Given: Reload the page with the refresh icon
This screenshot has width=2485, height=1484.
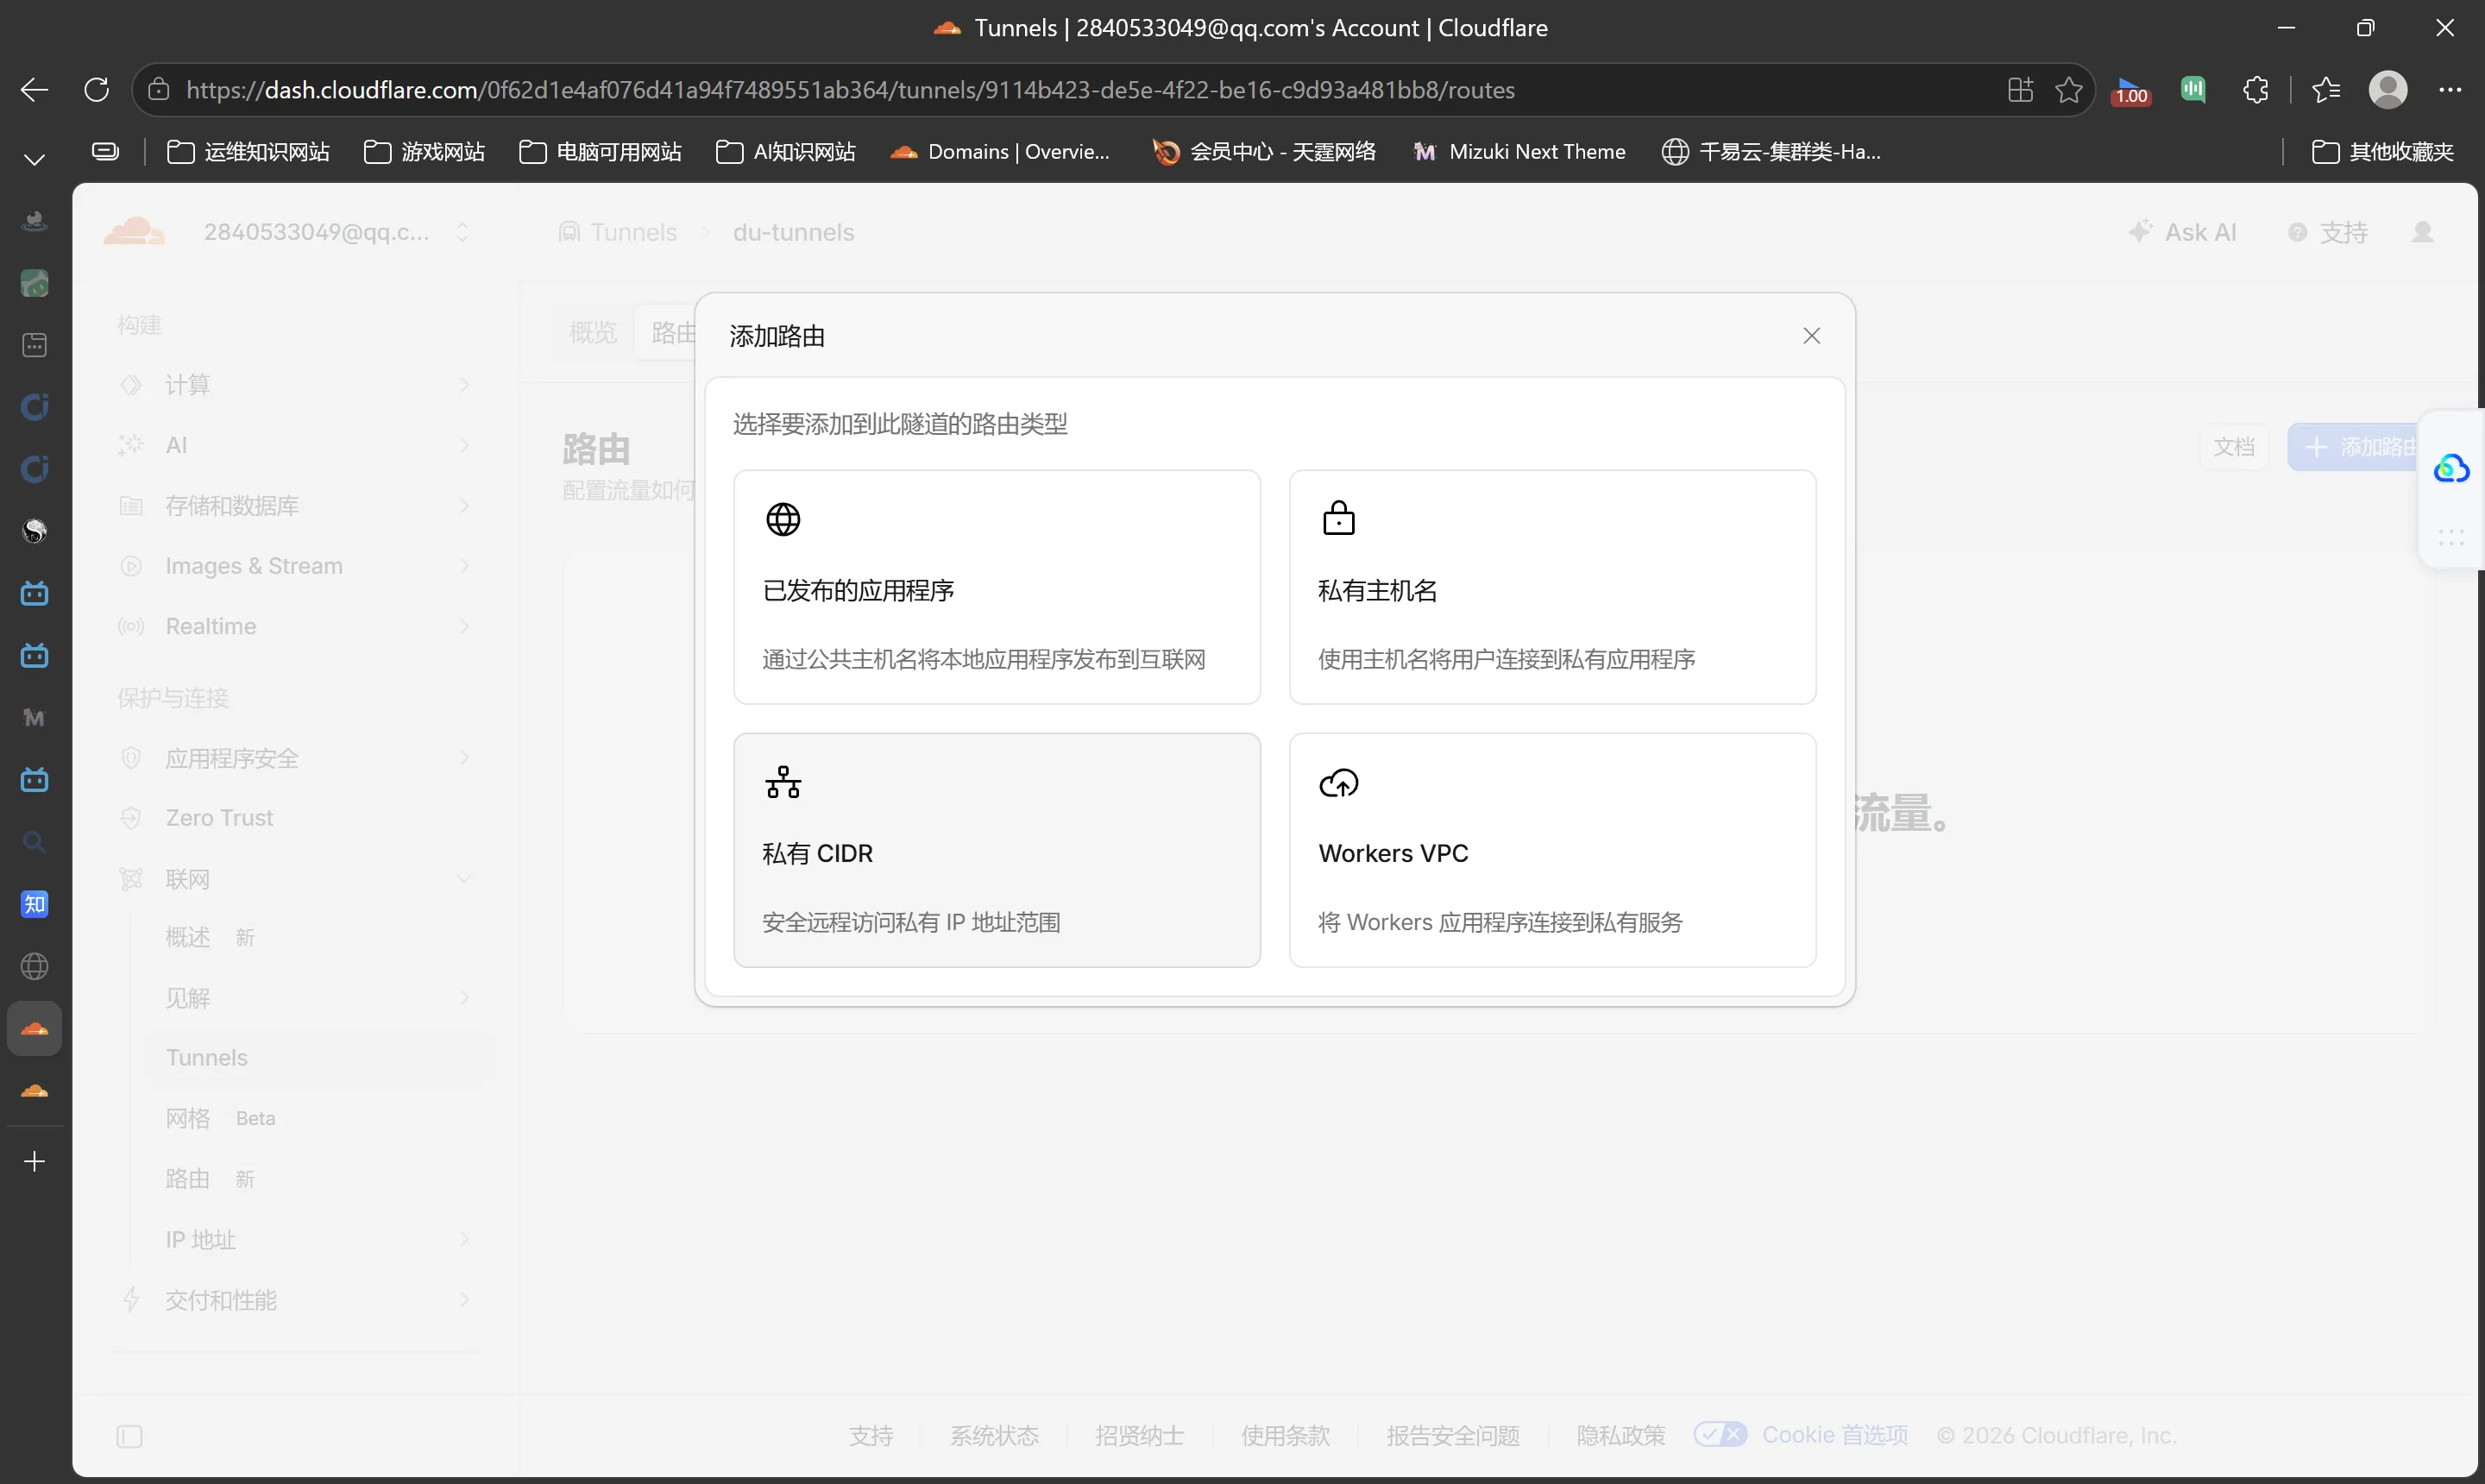Looking at the screenshot, I should (x=97, y=90).
